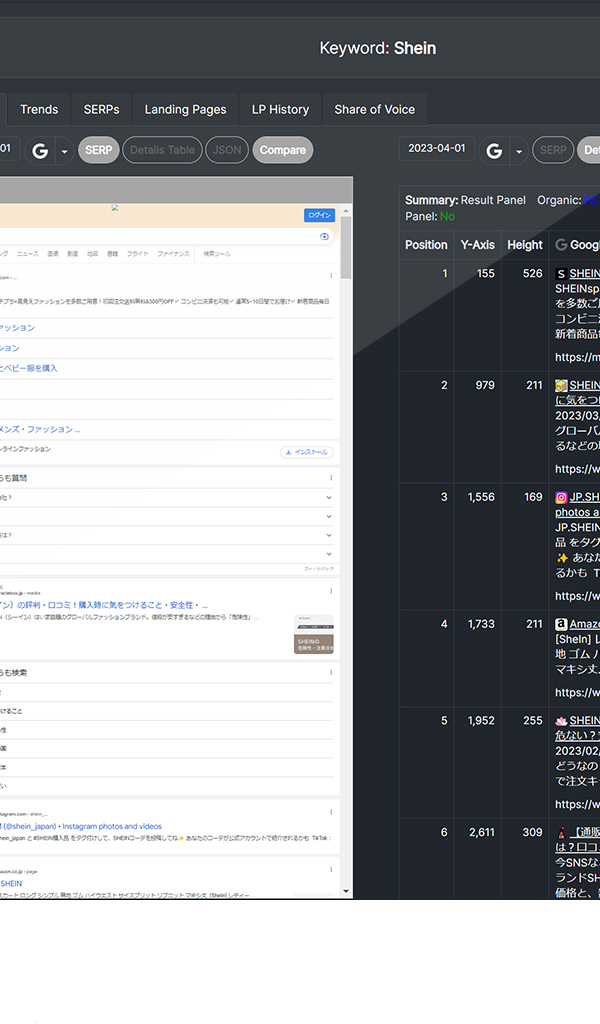
Task: Click the フィードバック feedback link
Action: [x=319, y=569]
